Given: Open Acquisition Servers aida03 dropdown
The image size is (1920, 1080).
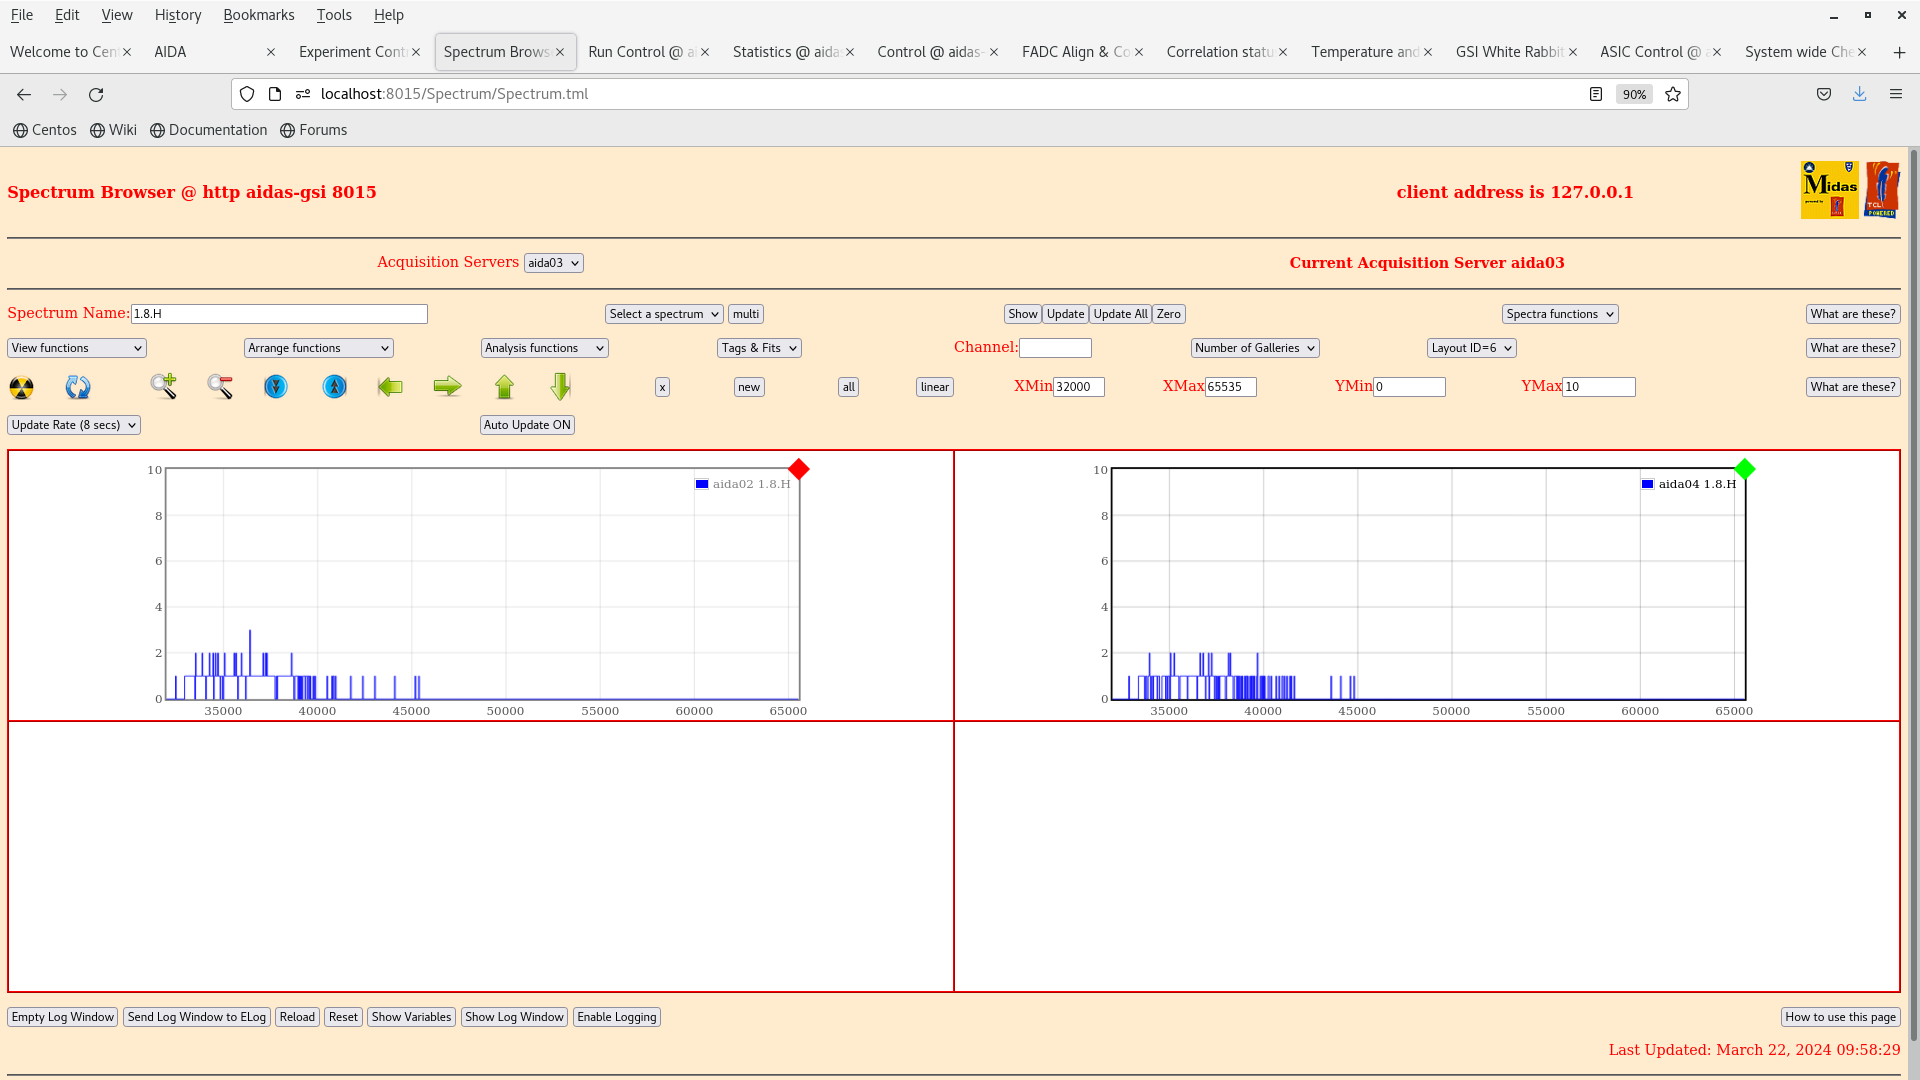Looking at the screenshot, I should [x=553, y=263].
